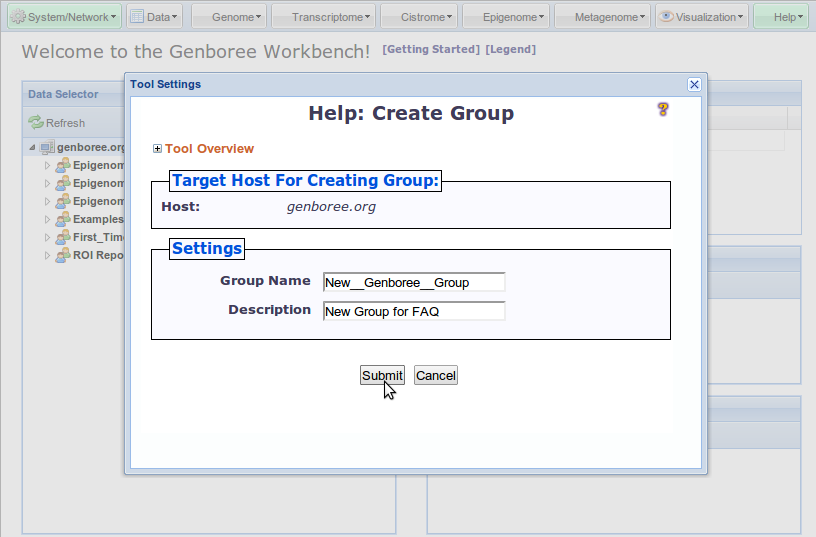Open the Epigenome menu
This screenshot has width=816, height=537.
(506, 17)
